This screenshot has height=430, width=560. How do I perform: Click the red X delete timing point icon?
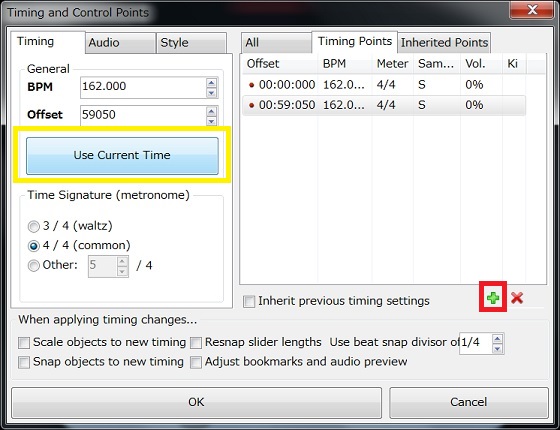pyautogui.click(x=517, y=298)
